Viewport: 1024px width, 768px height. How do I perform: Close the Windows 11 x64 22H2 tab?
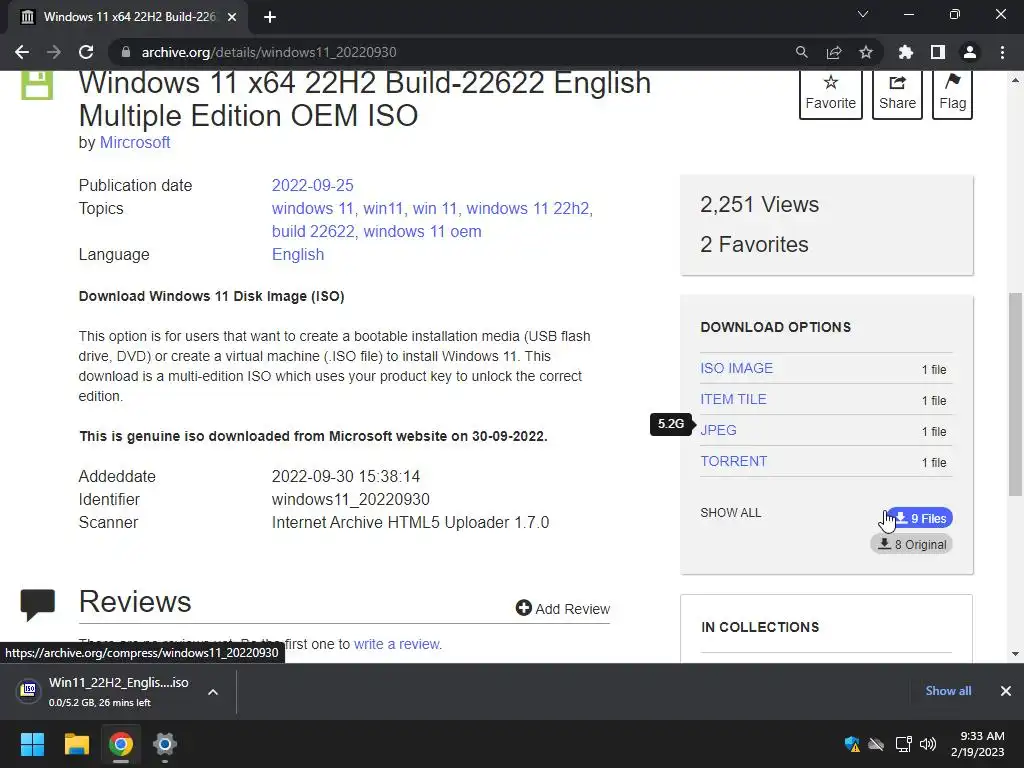[x=232, y=17]
